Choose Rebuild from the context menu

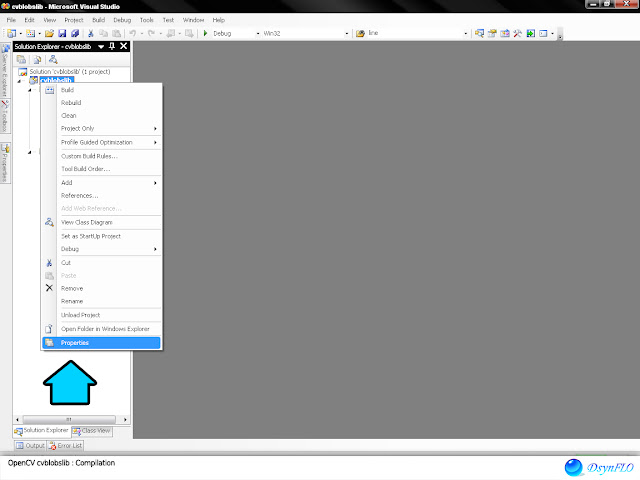pos(102,103)
